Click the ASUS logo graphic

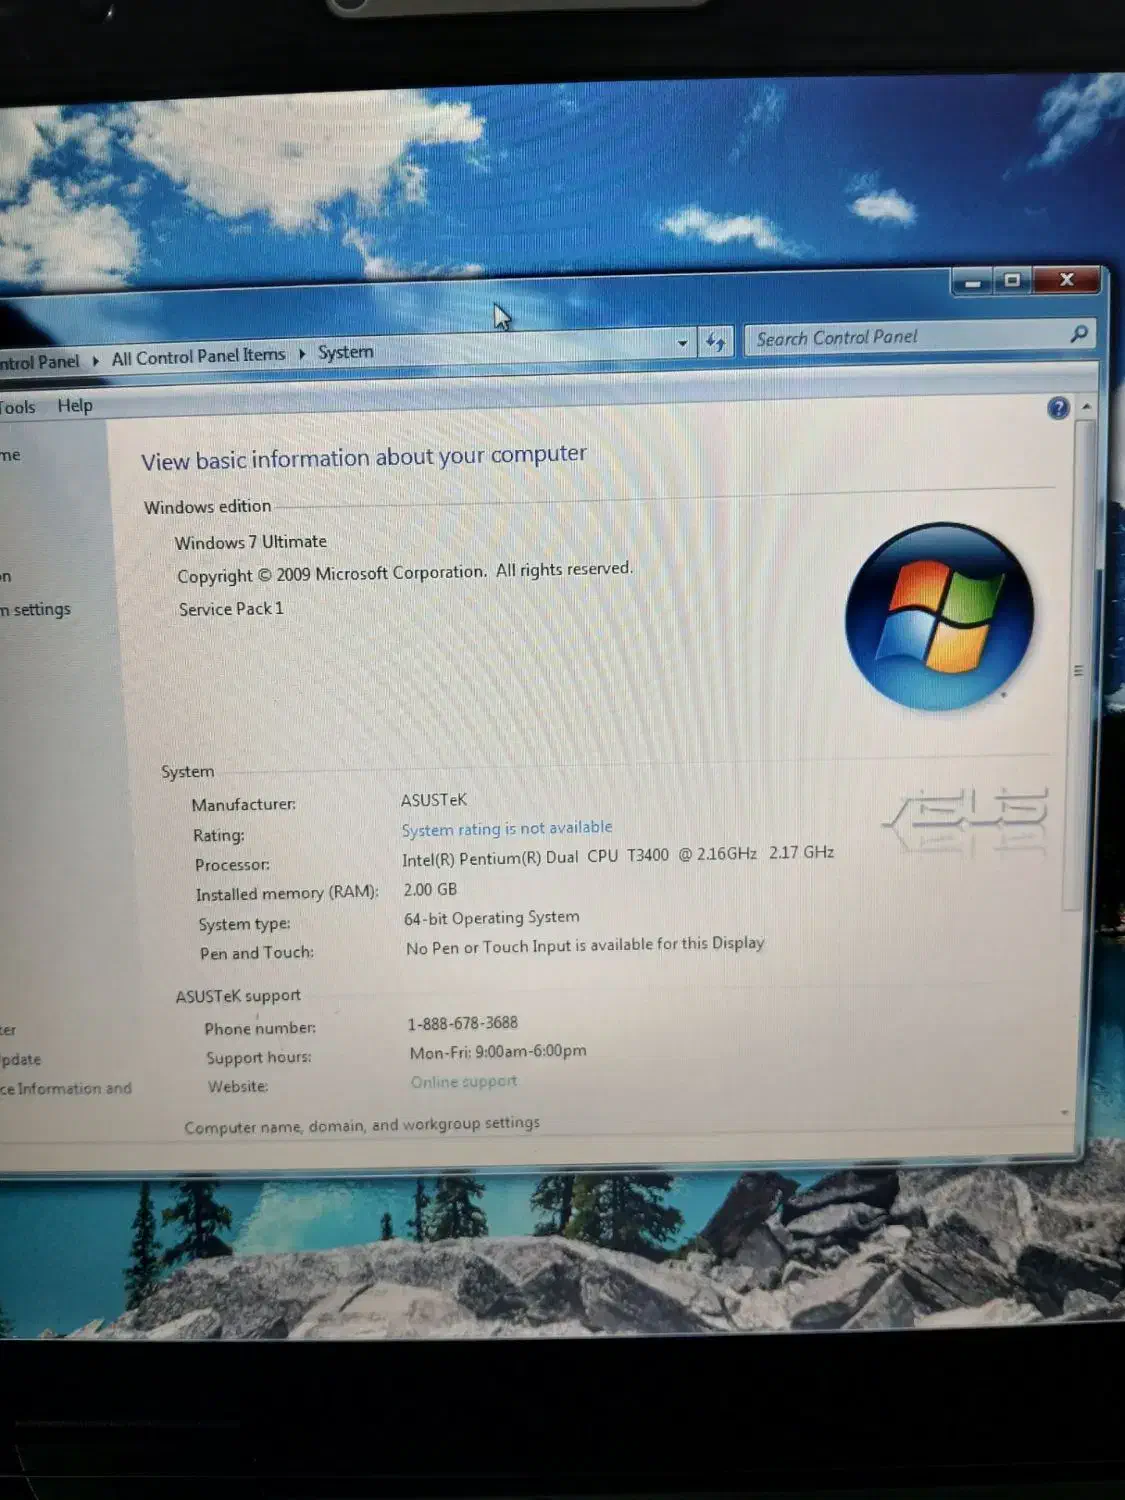coord(966,821)
